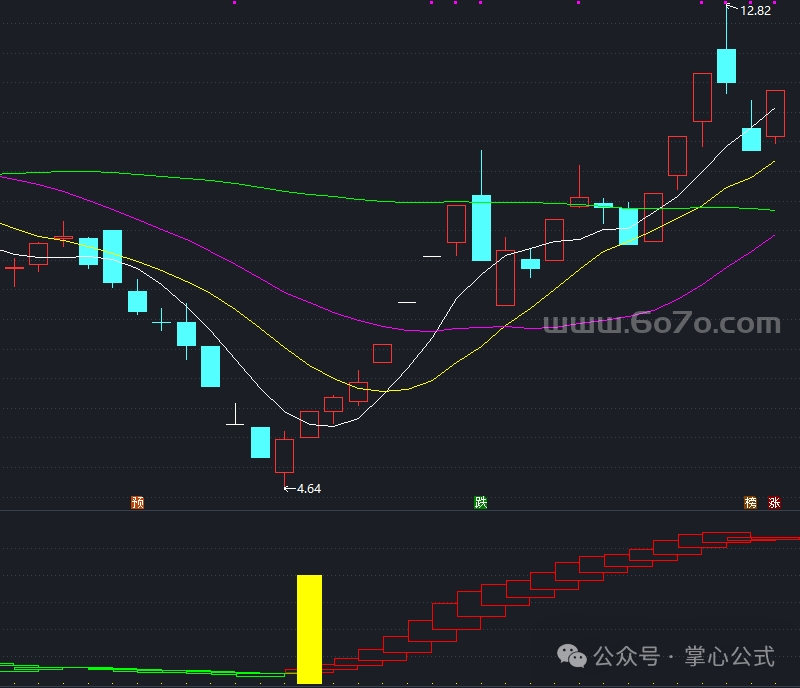Click the orange 预 marker icon
This screenshot has height=688, width=800.
tap(138, 503)
